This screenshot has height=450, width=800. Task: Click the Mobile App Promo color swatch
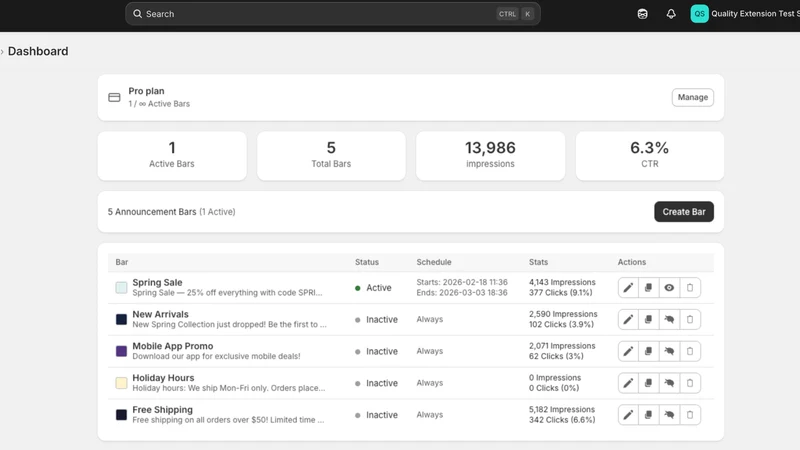point(121,351)
